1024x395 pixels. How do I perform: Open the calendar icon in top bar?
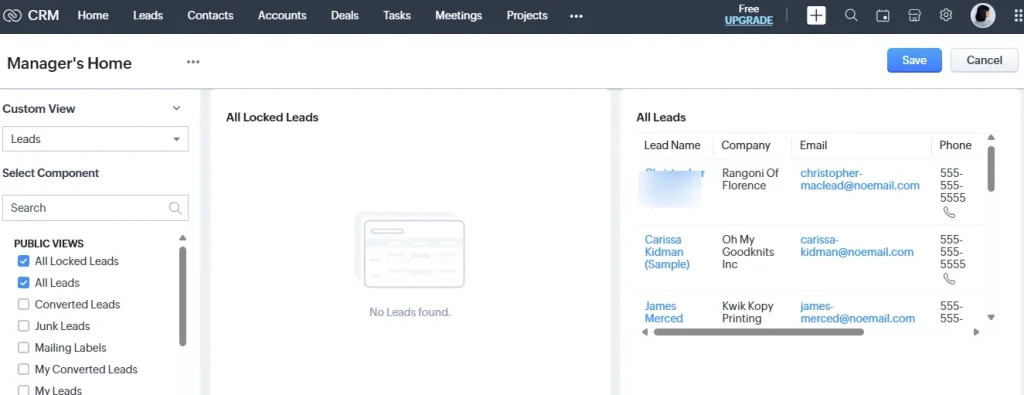coord(882,16)
